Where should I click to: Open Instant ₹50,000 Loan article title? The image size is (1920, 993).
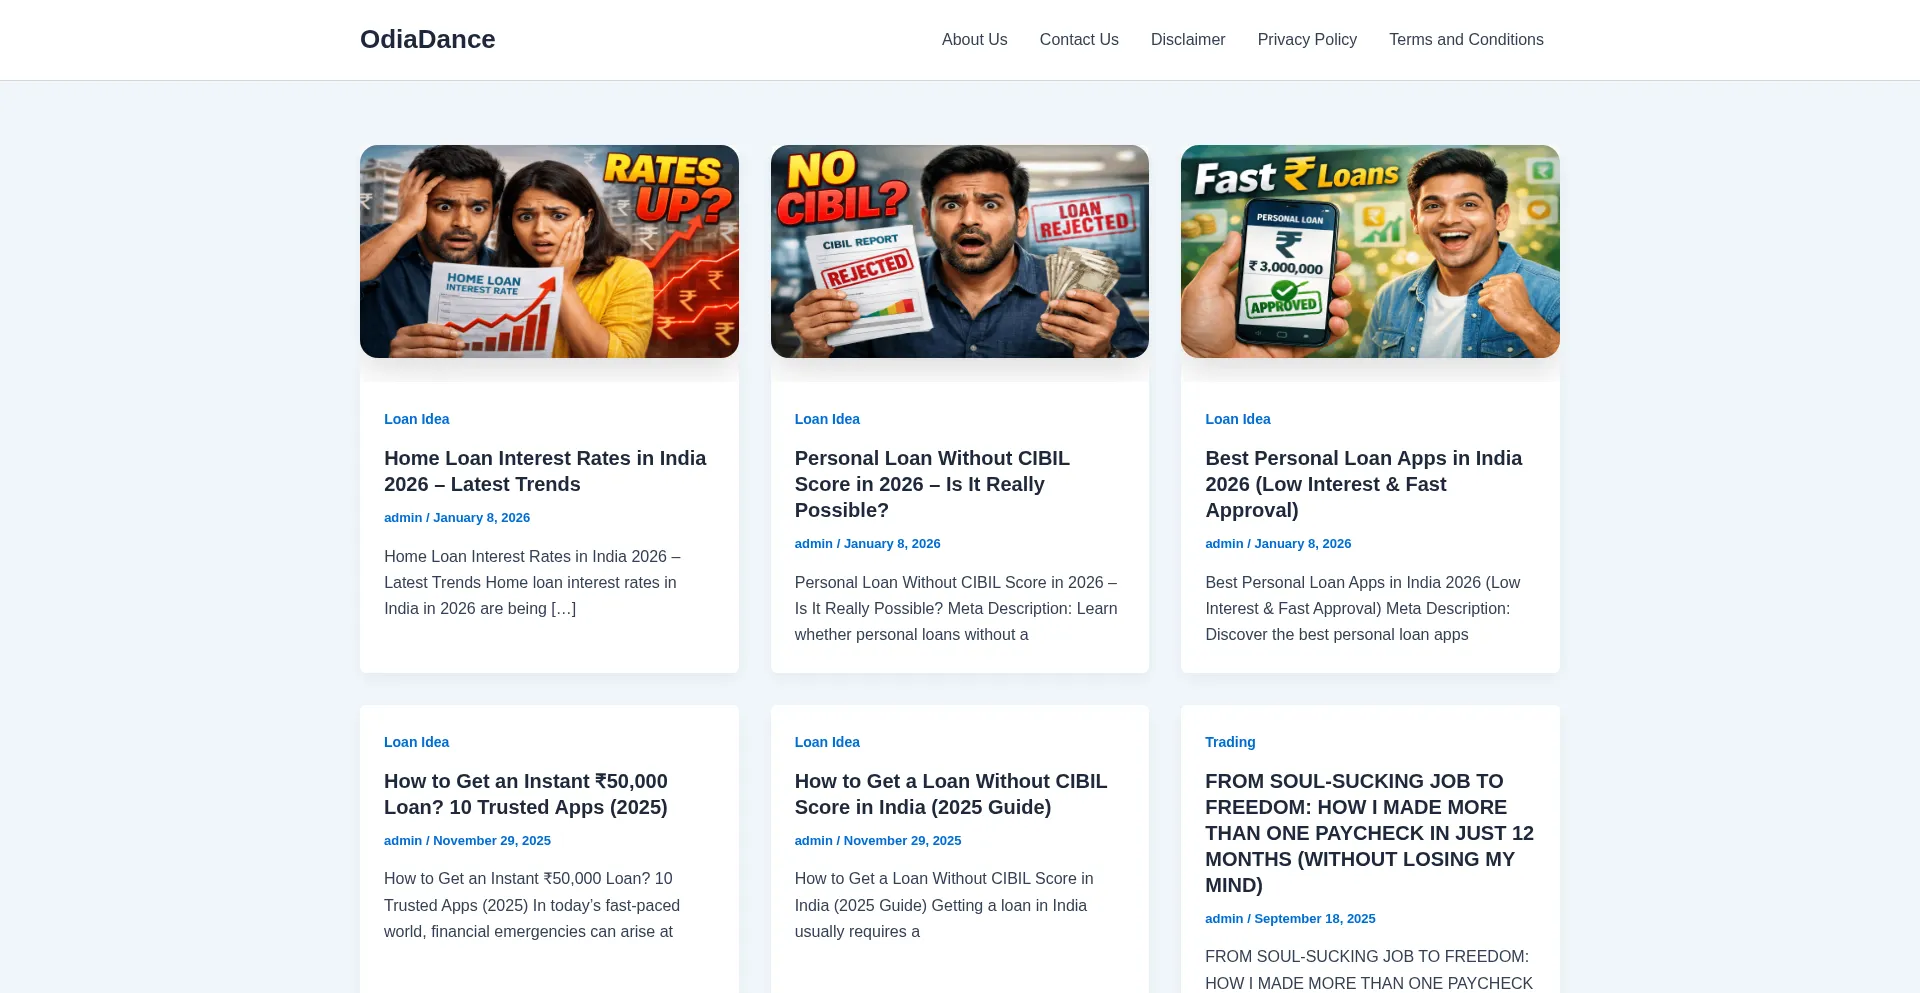(525, 794)
